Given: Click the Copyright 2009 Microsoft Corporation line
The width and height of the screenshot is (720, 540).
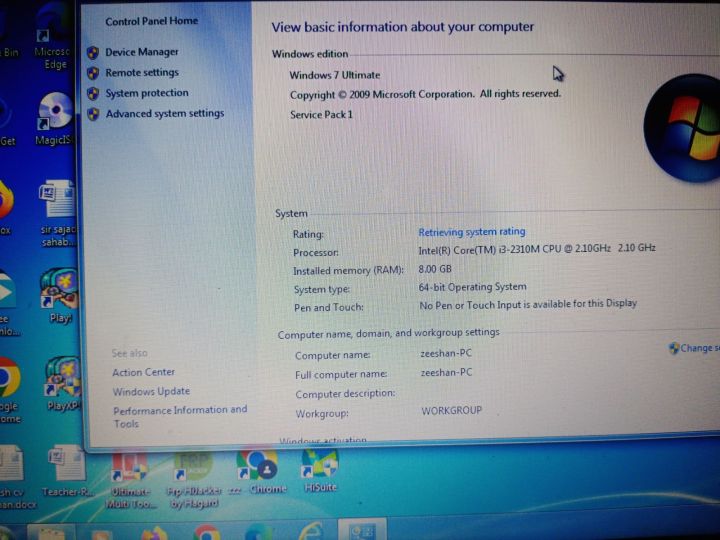Looking at the screenshot, I should point(425,95).
